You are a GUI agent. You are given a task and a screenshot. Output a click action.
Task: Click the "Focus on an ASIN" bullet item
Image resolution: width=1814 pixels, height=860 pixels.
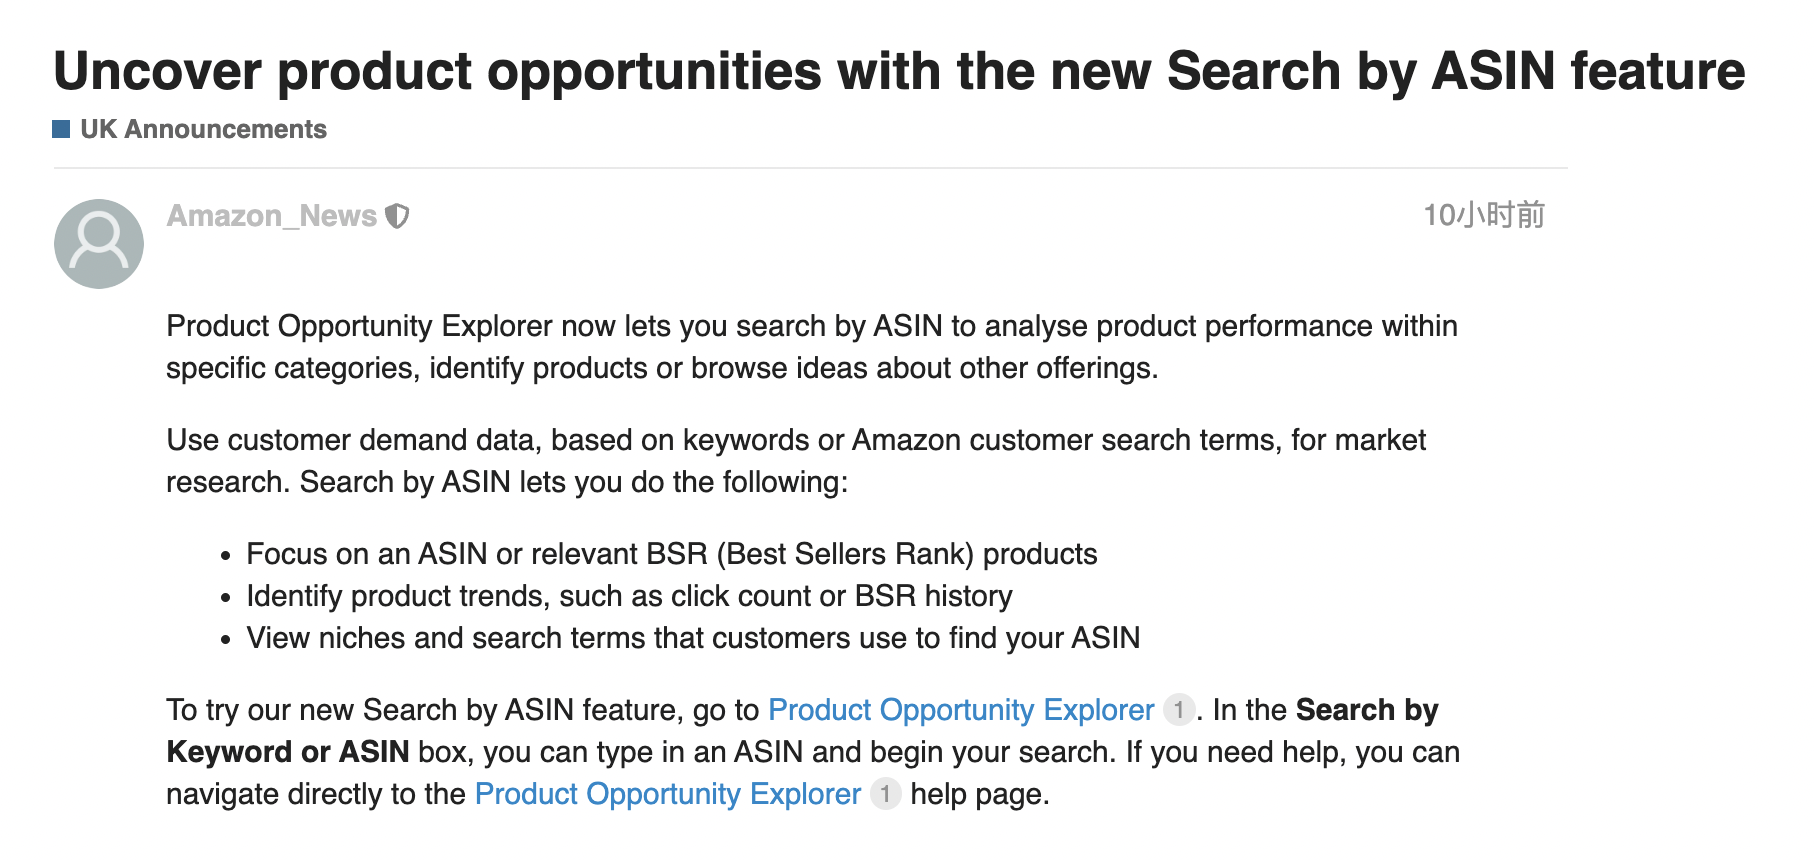tap(671, 554)
